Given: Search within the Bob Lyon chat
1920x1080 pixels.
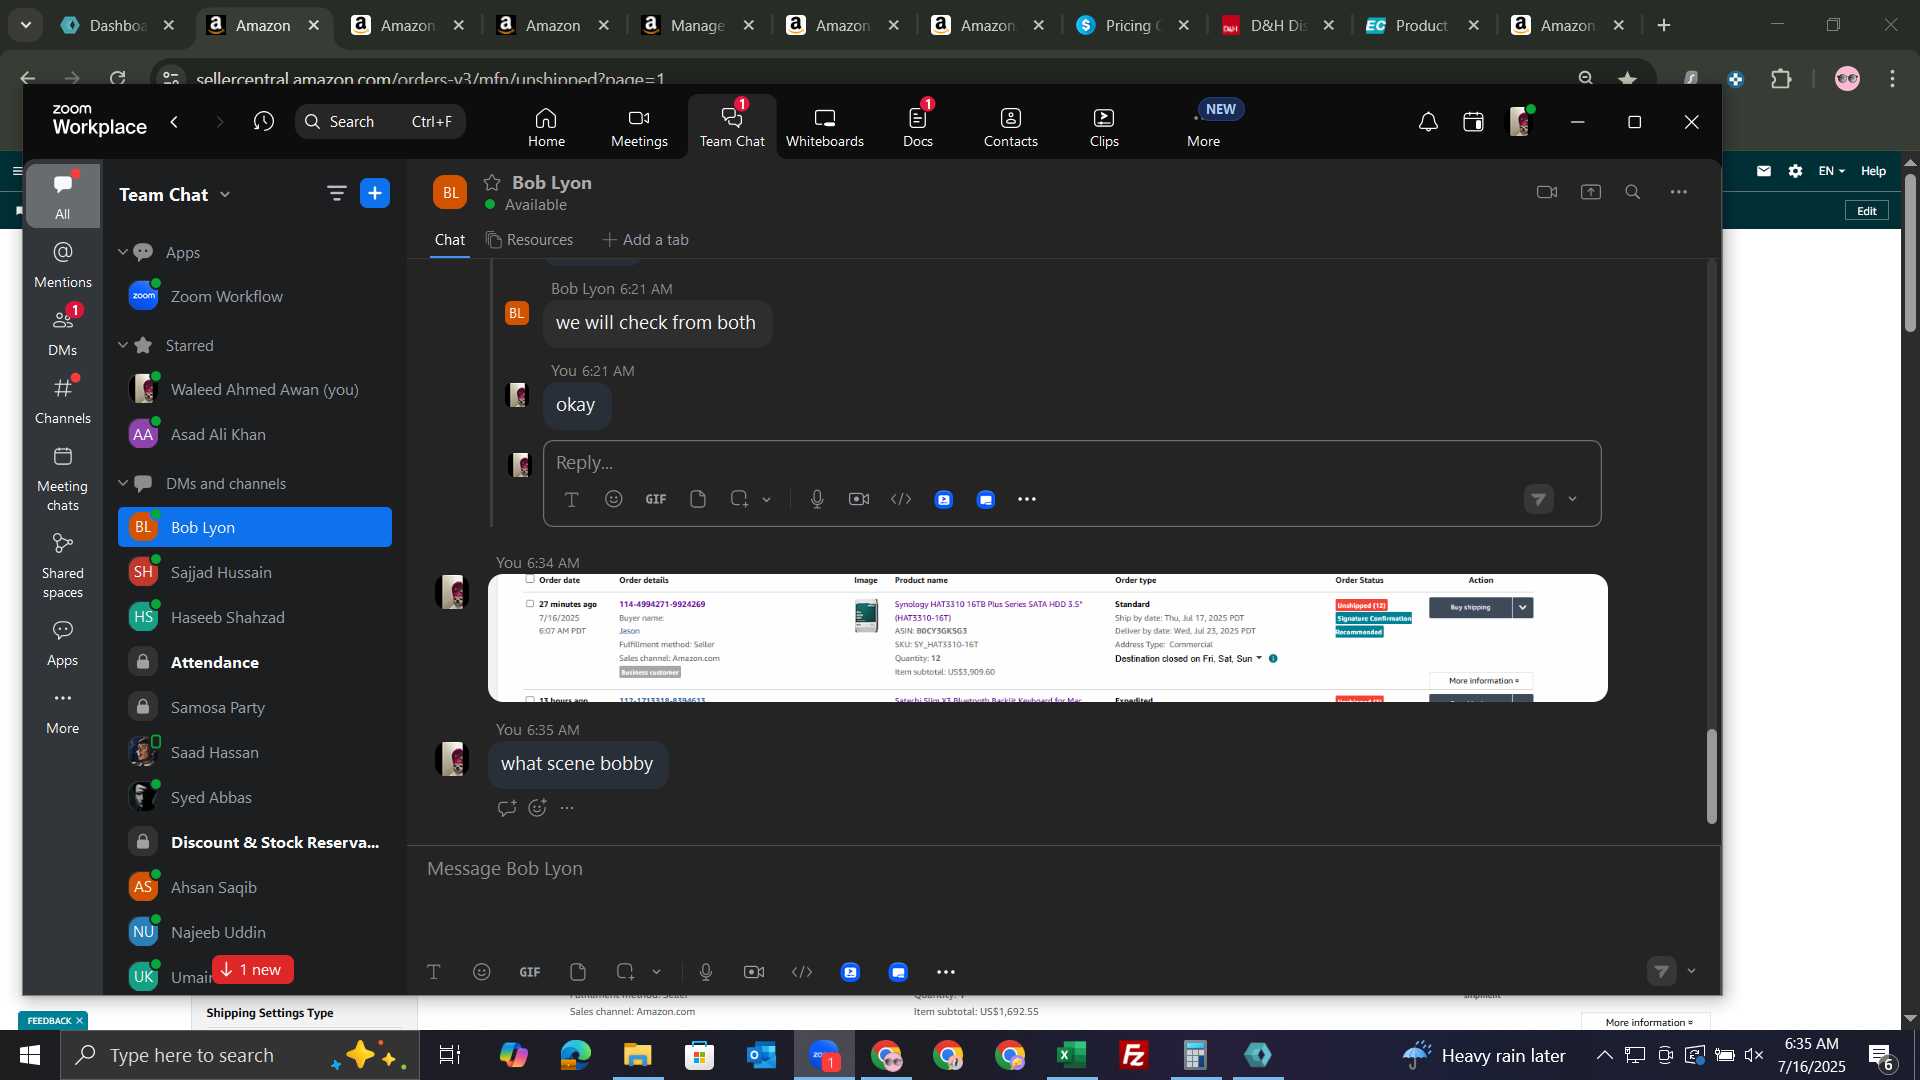Looking at the screenshot, I should click(1633, 192).
